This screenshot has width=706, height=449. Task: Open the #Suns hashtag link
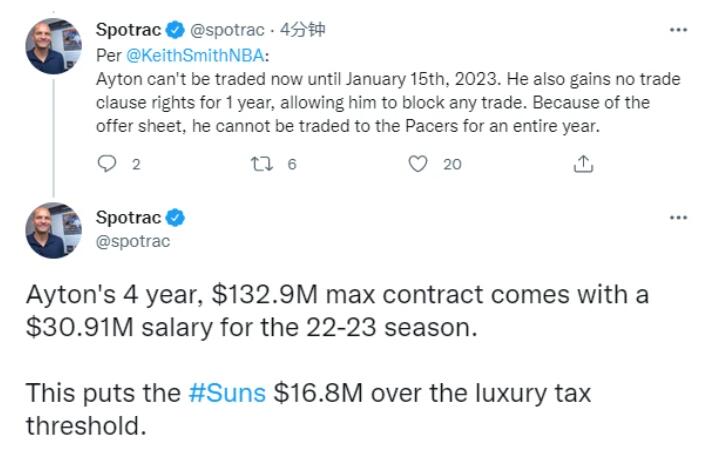[x=227, y=392]
